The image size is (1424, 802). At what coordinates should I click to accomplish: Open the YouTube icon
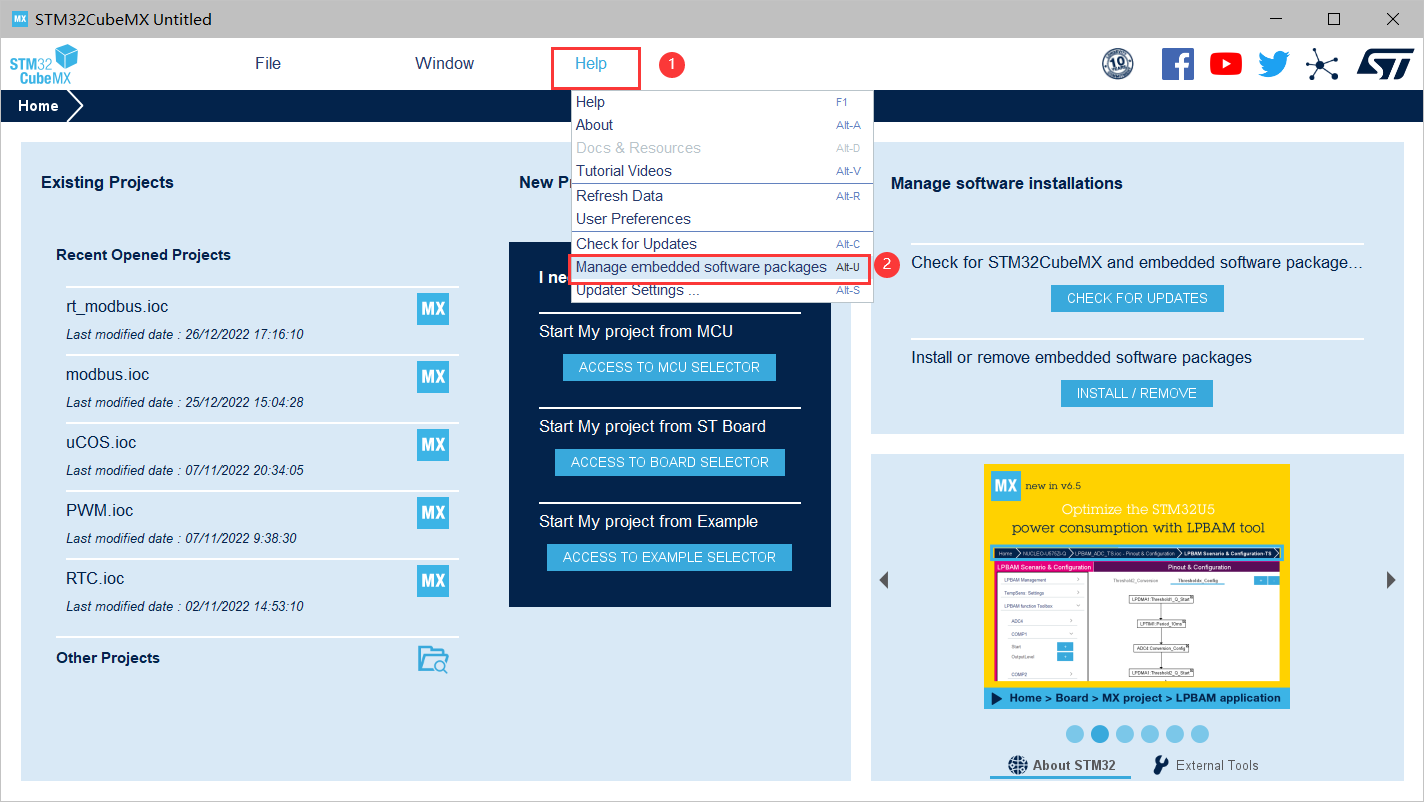click(x=1226, y=64)
